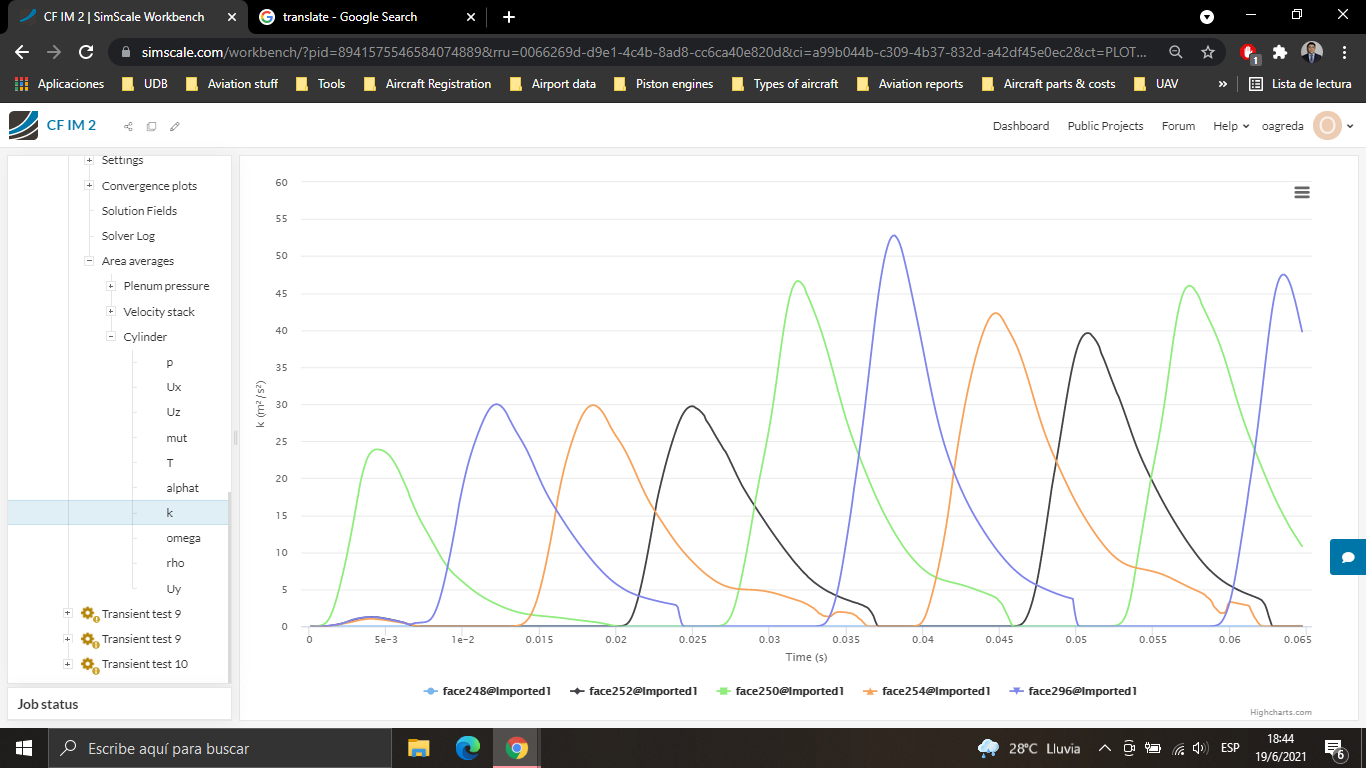1366x768 pixels.
Task: Toggle the face248@Imported1 series in legend
Action: click(487, 691)
